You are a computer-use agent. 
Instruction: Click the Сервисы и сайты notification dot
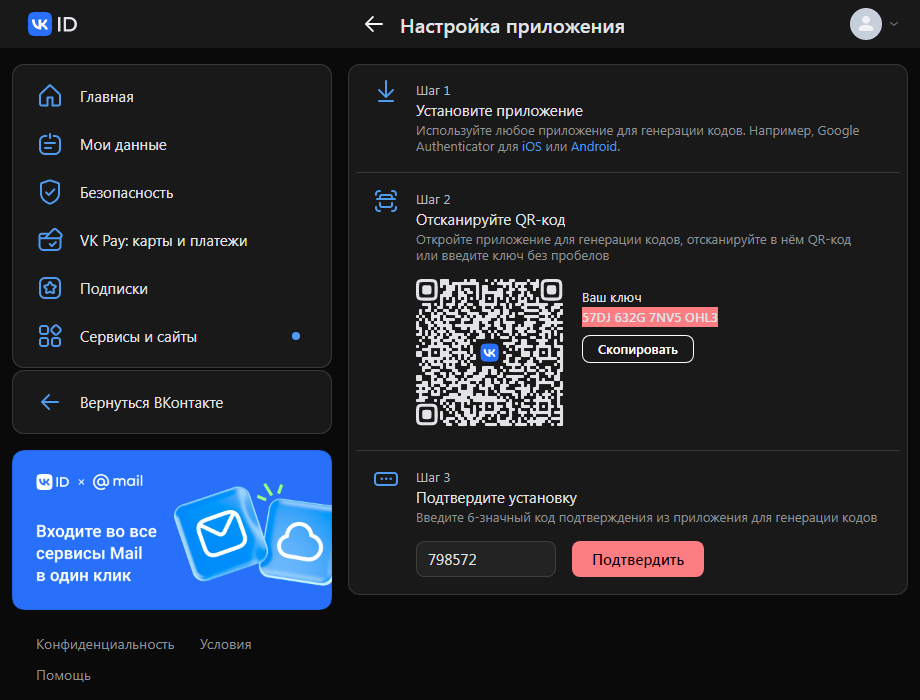click(x=296, y=336)
